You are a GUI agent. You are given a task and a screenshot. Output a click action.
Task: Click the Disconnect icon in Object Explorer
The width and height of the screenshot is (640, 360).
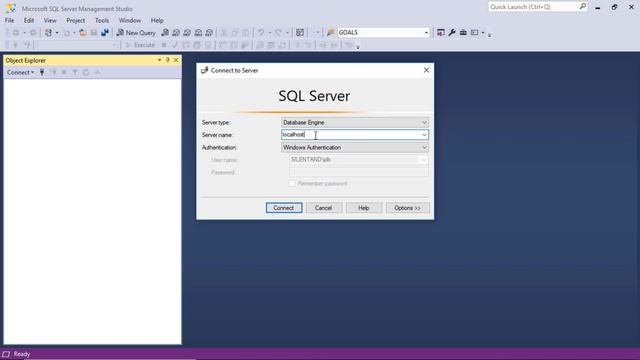tap(53, 72)
